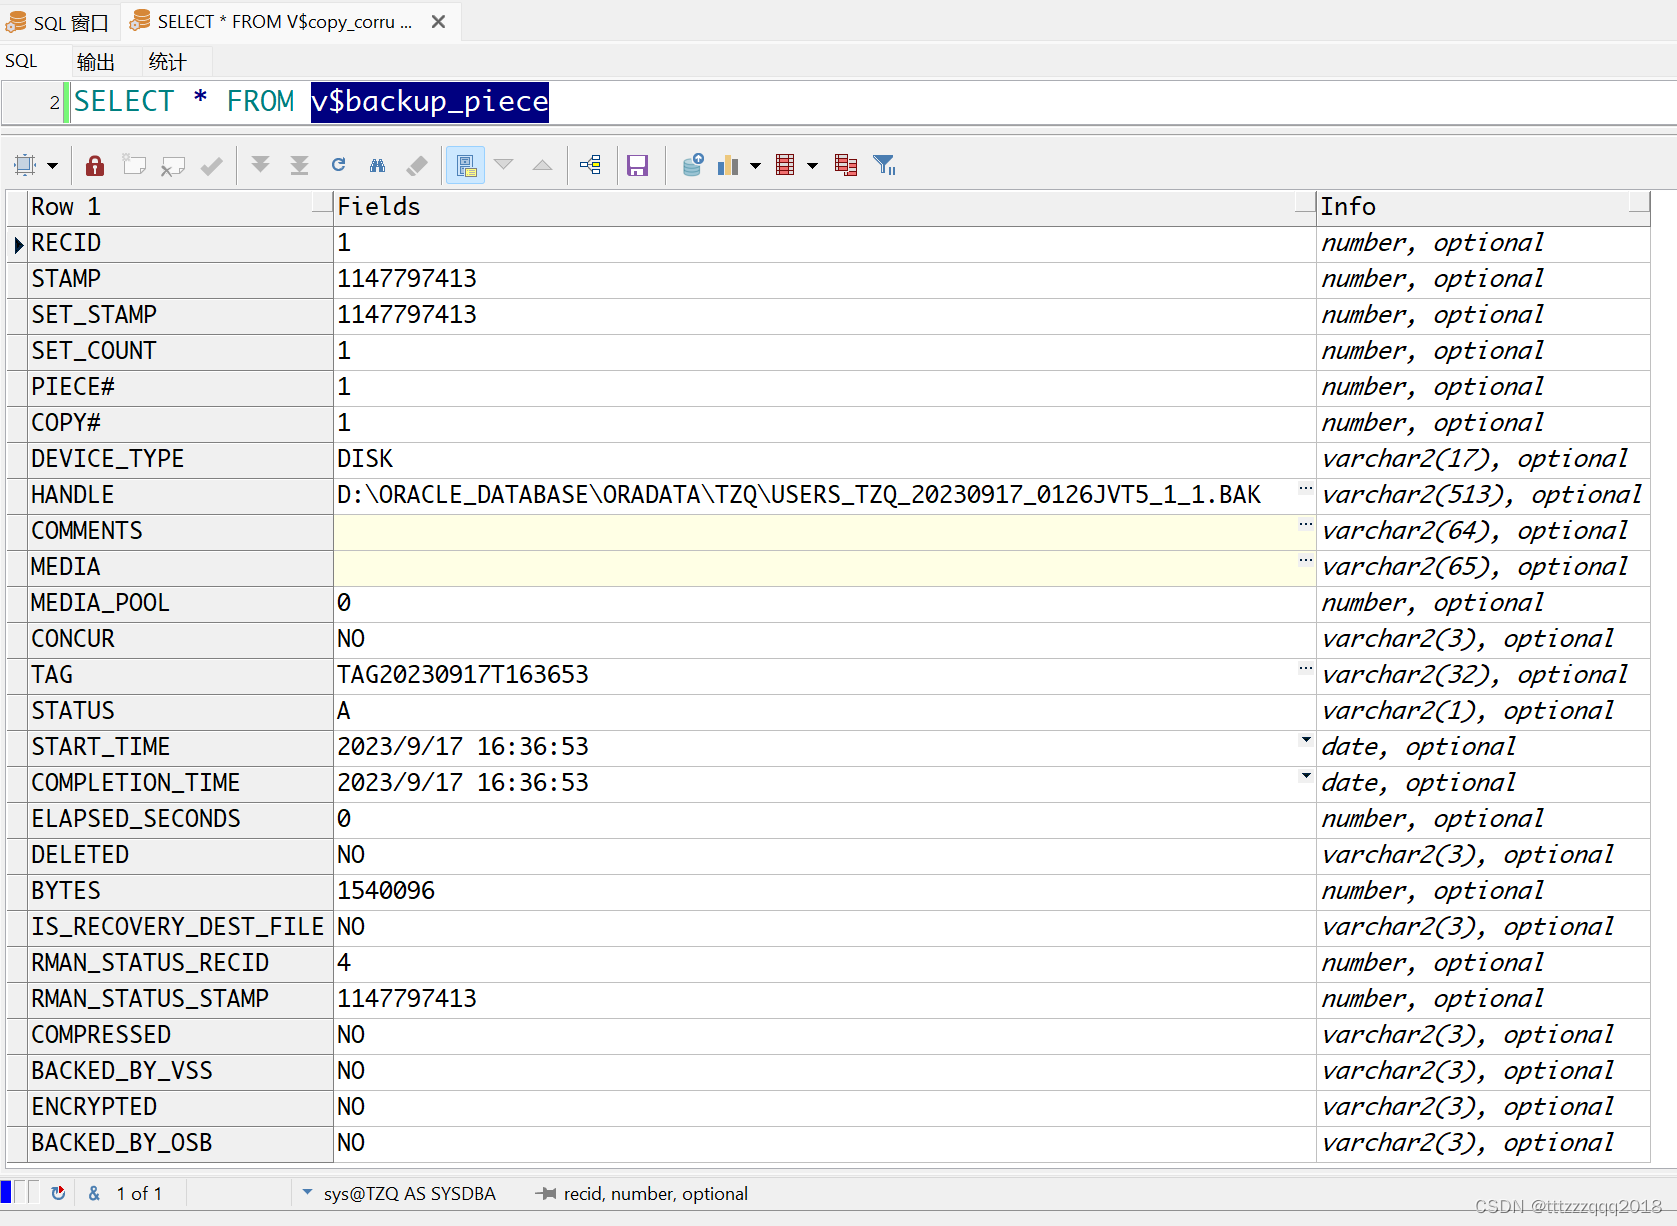
Task: Toggle the single record view button
Action: (x=465, y=165)
